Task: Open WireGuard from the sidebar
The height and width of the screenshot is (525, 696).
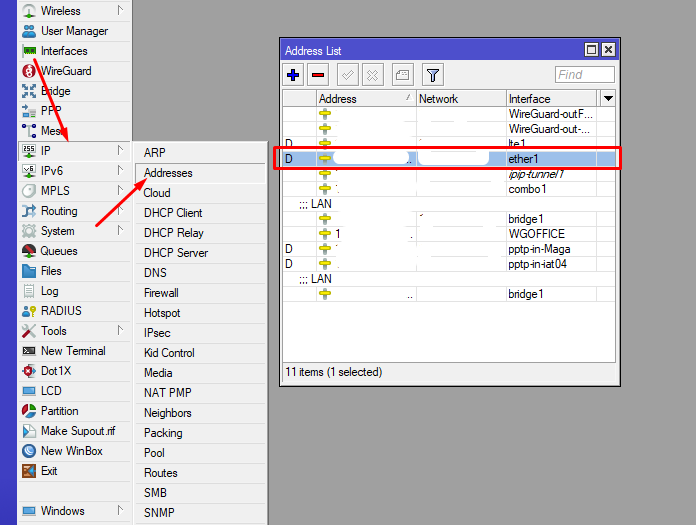Action: [65, 71]
